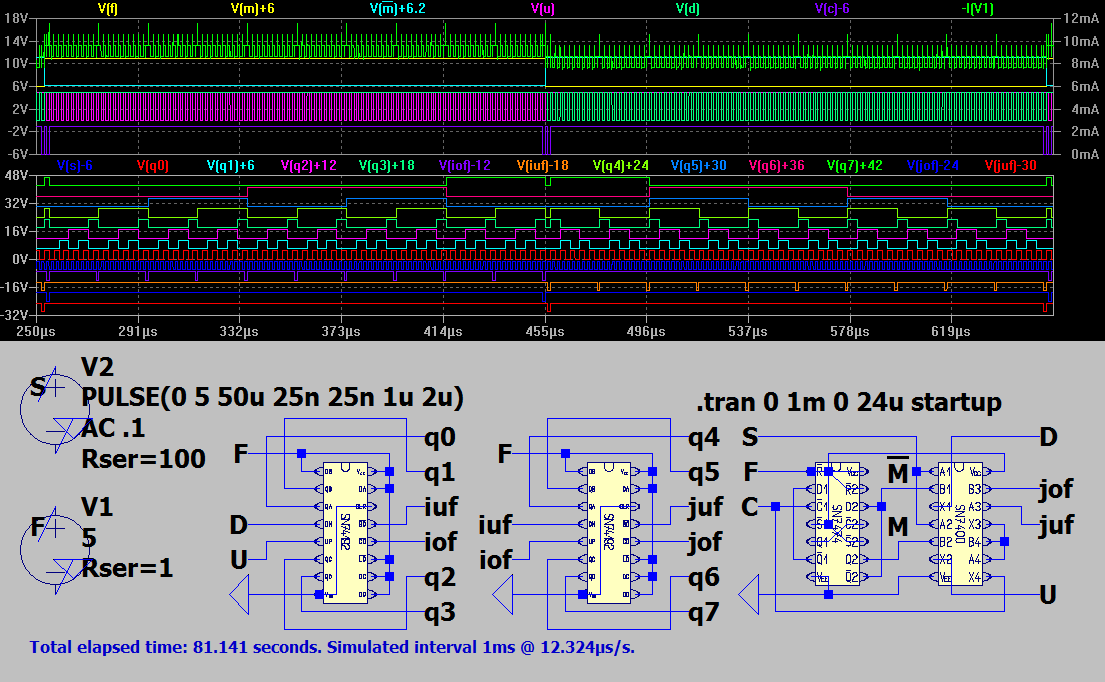Click the V(f) trace label
This screenshot has height=682, width=1105.
[x=108, y=8]
